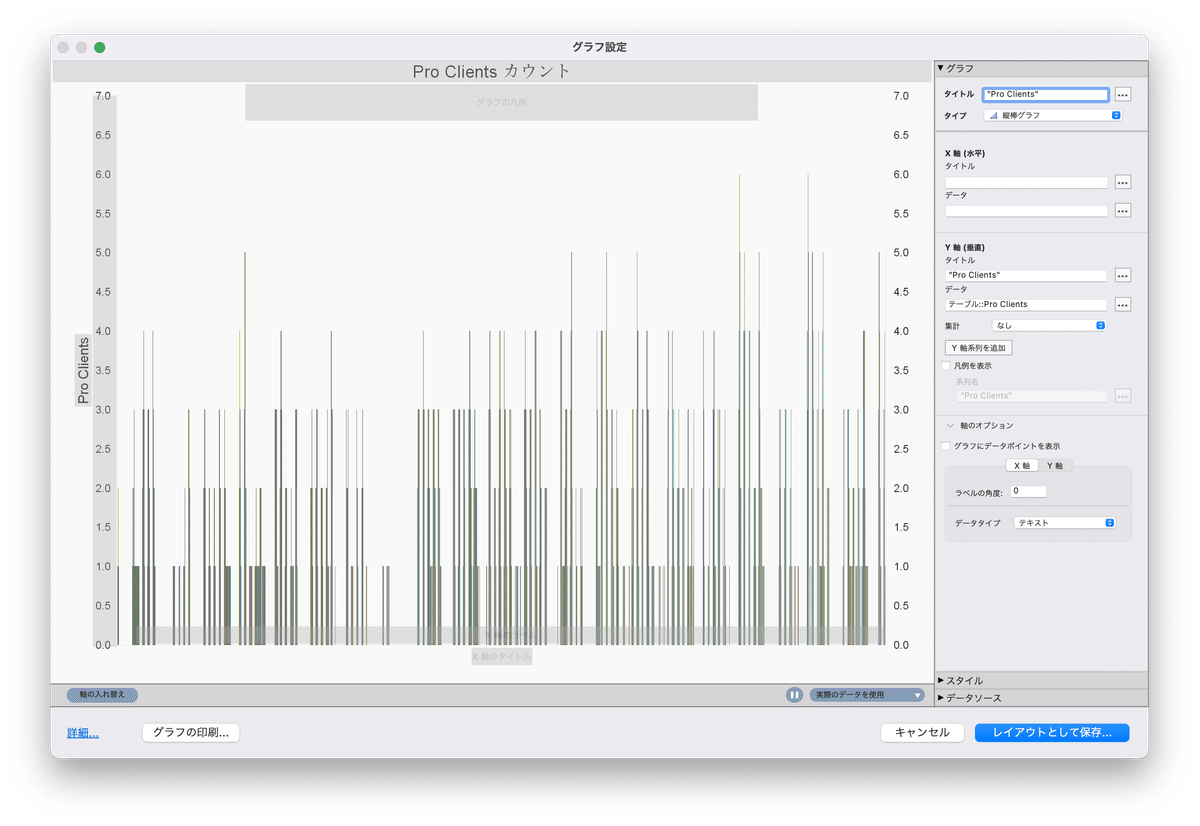The width and height of the screenshot is (1200, 826).
Task: Select the X 軸 tab
Action: 1022,465
